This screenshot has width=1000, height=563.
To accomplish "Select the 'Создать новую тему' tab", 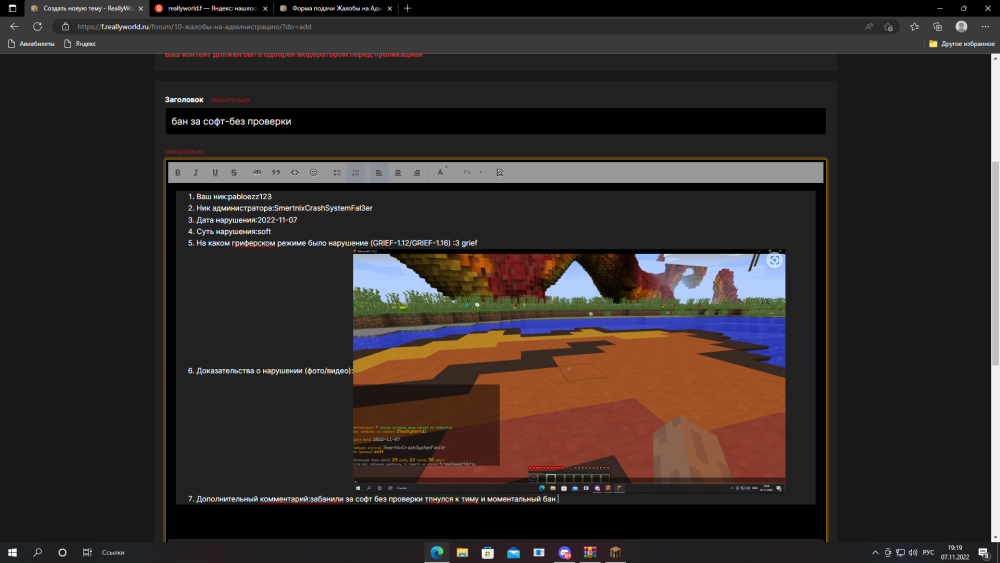I will (87, 8).
